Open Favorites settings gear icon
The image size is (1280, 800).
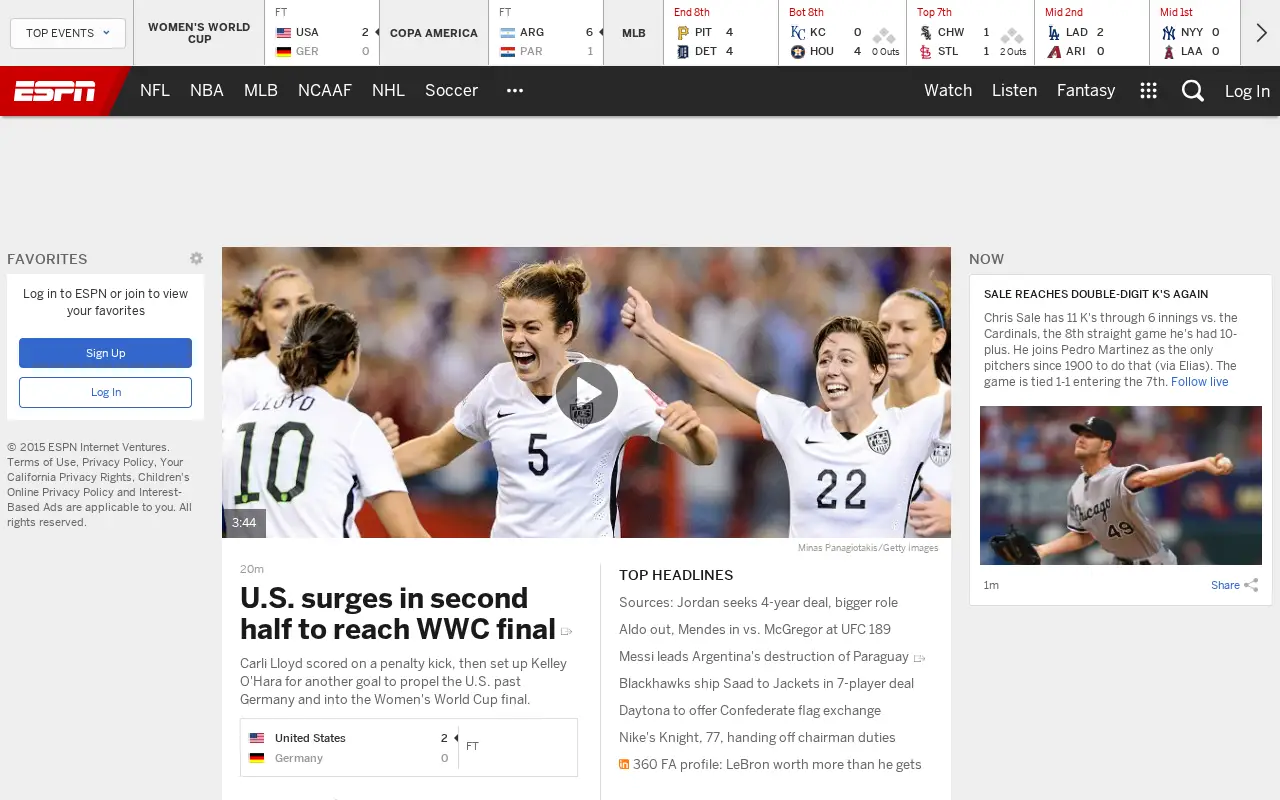tap(197, 258)
